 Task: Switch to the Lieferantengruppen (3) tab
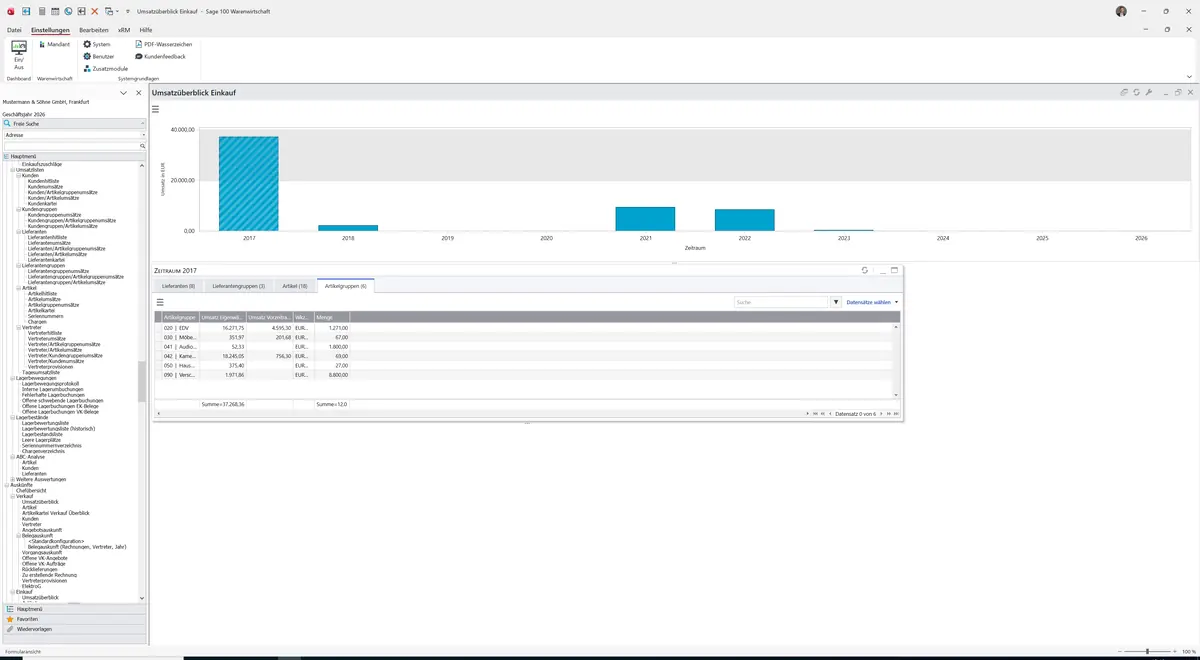(239, 286)
